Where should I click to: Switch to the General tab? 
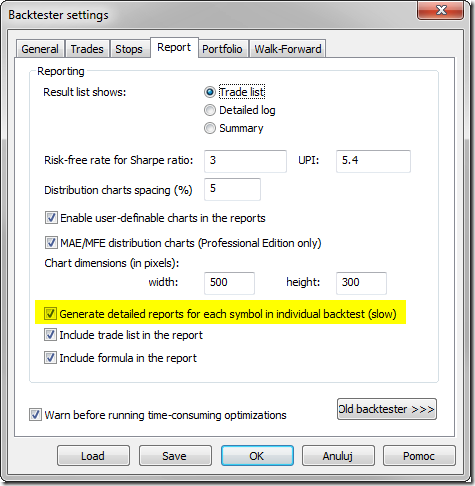click(40, 49)
